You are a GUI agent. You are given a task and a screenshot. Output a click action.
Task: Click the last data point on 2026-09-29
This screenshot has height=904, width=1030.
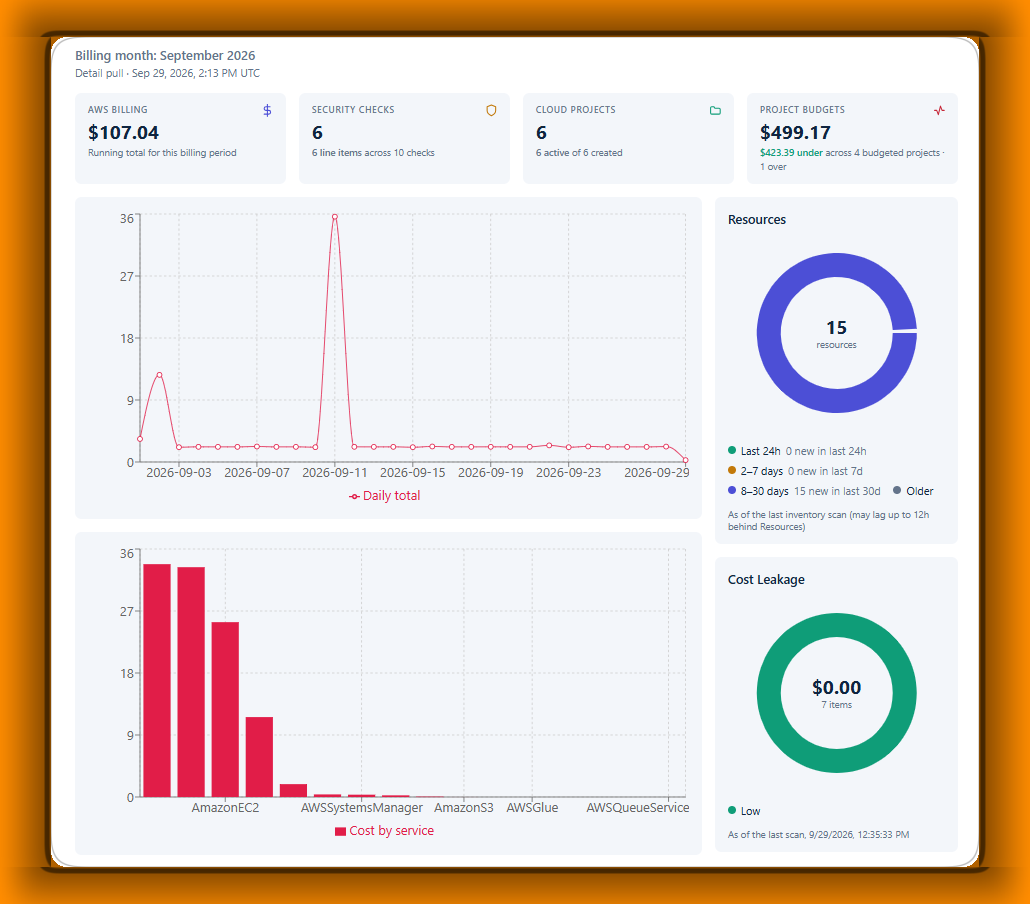point(685,460)
